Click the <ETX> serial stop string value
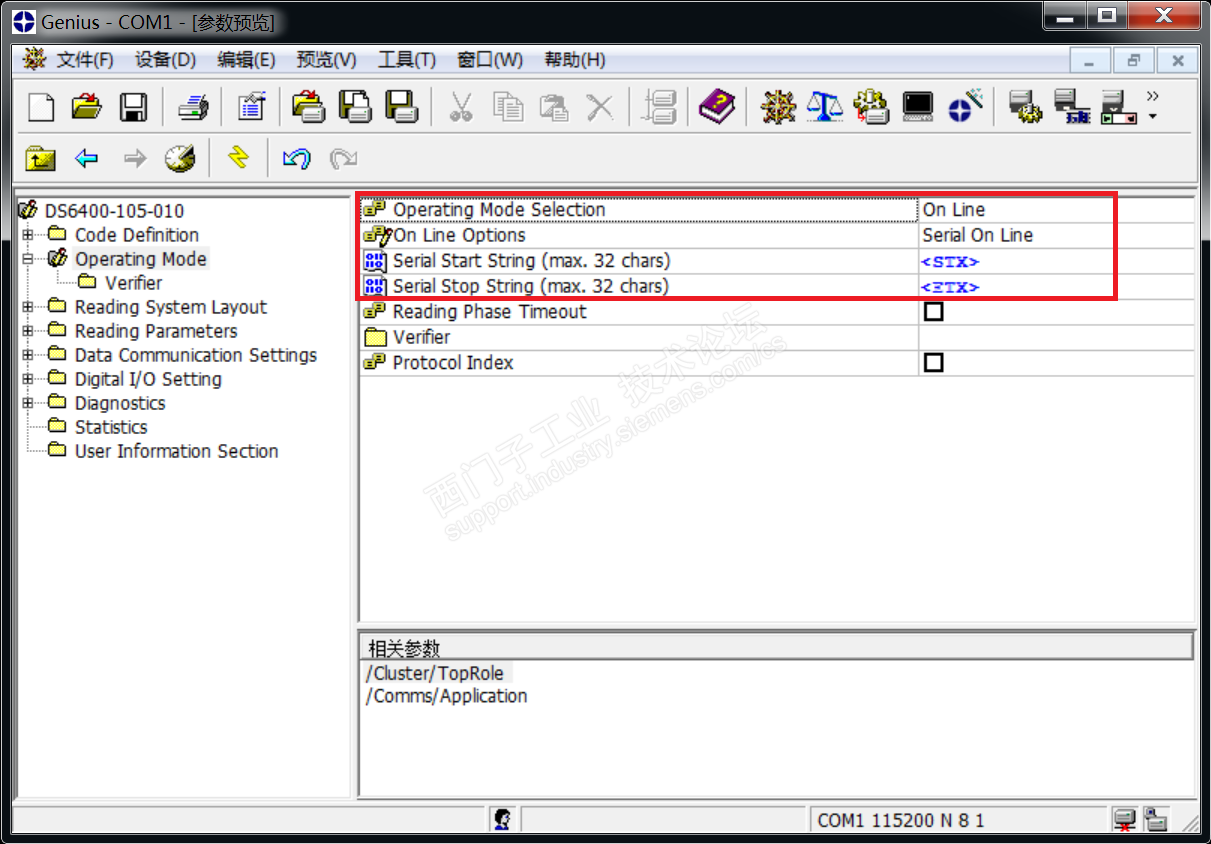The height and width of the screenshot is (844, 1211). (x=950, y=287)
